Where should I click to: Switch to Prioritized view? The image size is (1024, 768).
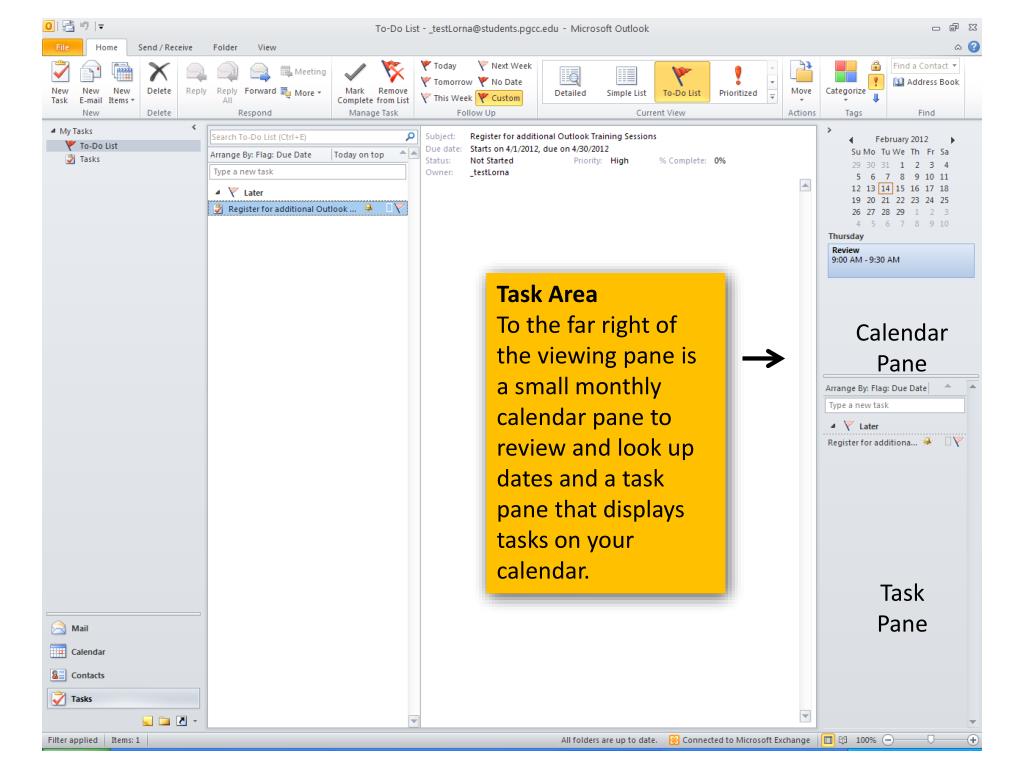pyautogui.click(x=738, y=81)
